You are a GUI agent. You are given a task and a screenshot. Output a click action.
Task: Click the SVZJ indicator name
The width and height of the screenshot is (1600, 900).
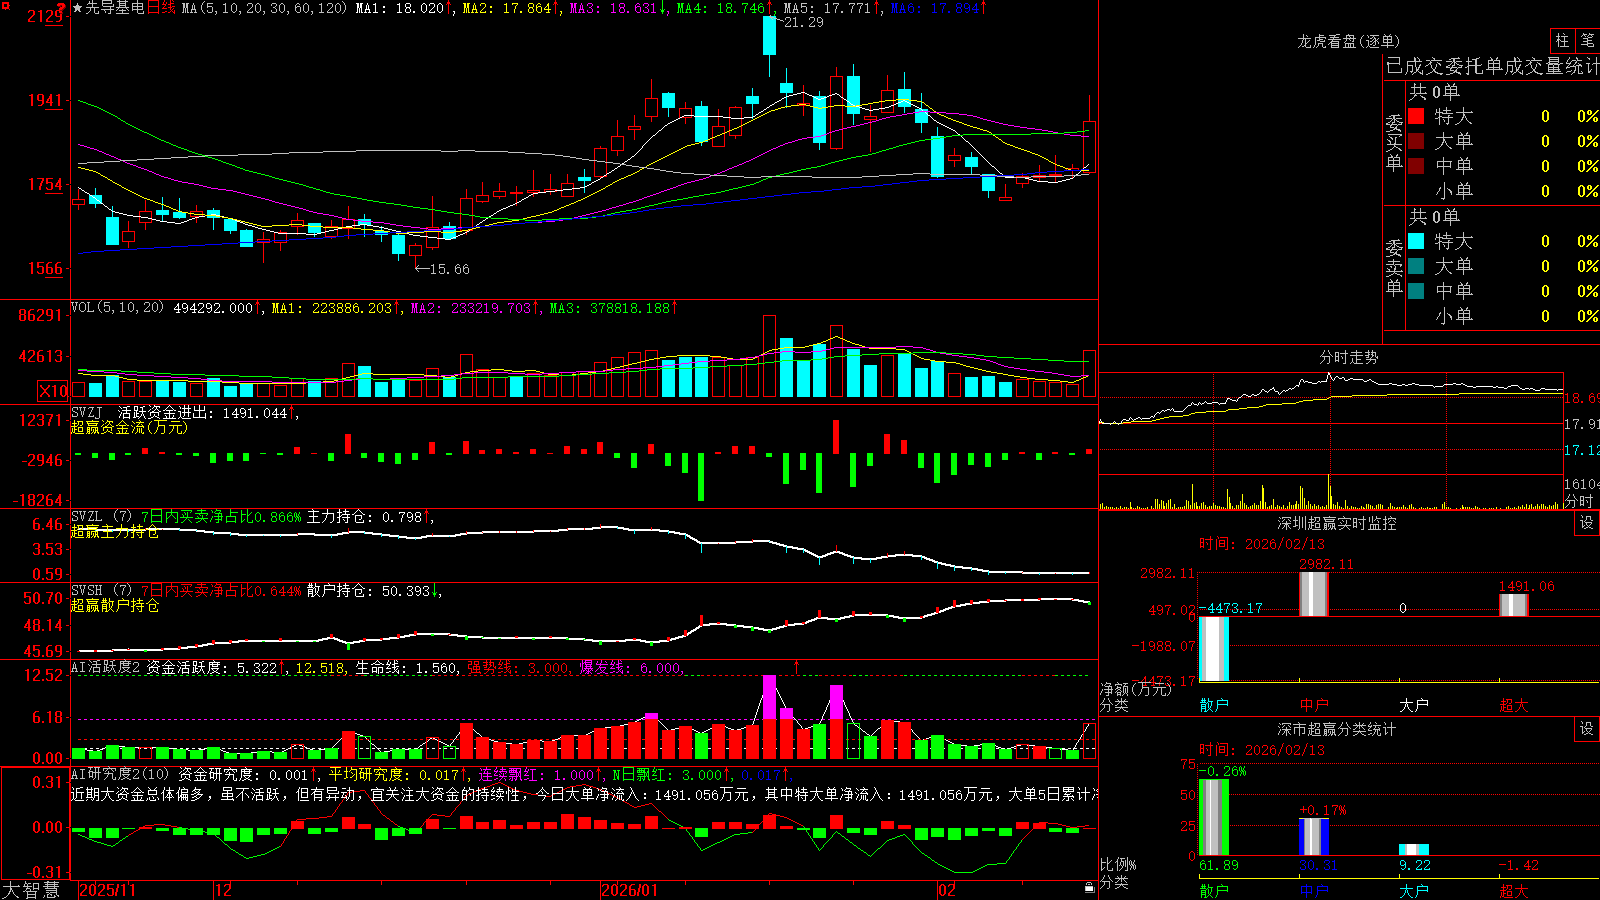click(x=87, y=412)
